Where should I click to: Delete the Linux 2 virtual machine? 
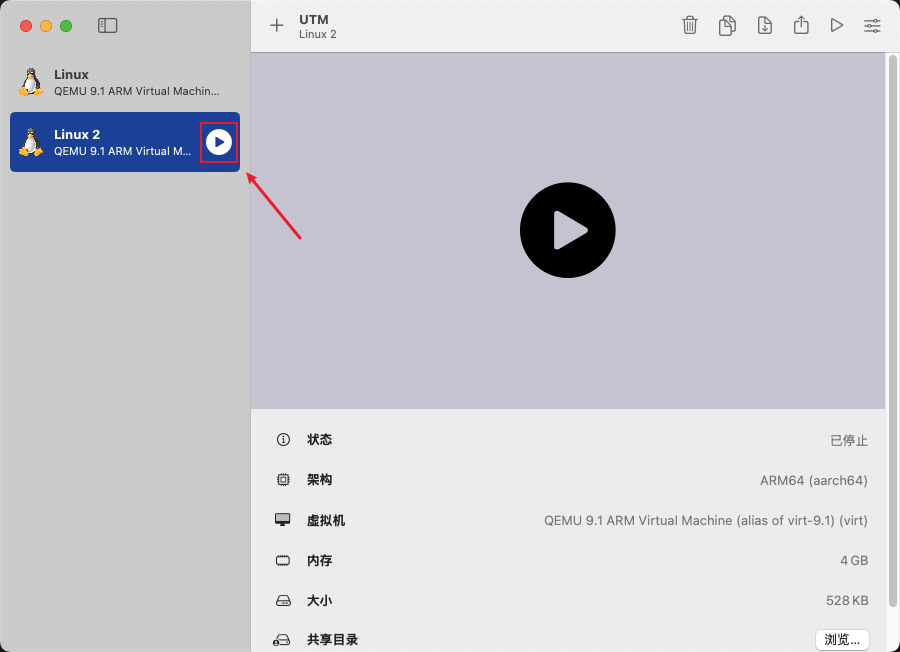[x=690, y=25]
